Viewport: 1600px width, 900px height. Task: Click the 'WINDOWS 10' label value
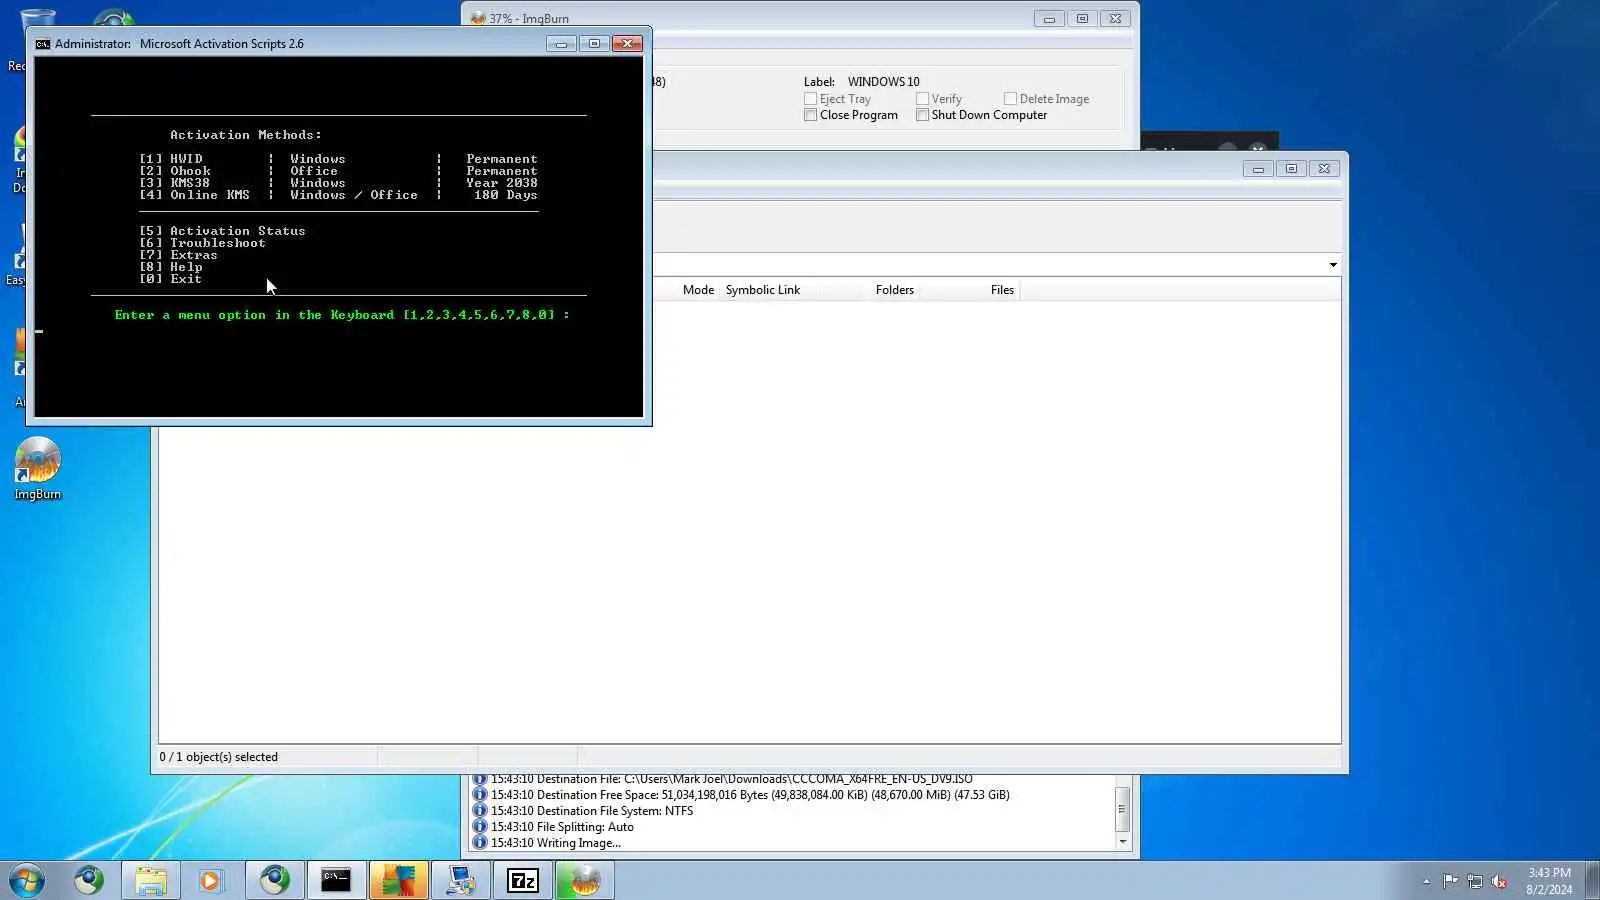[884, 82]
